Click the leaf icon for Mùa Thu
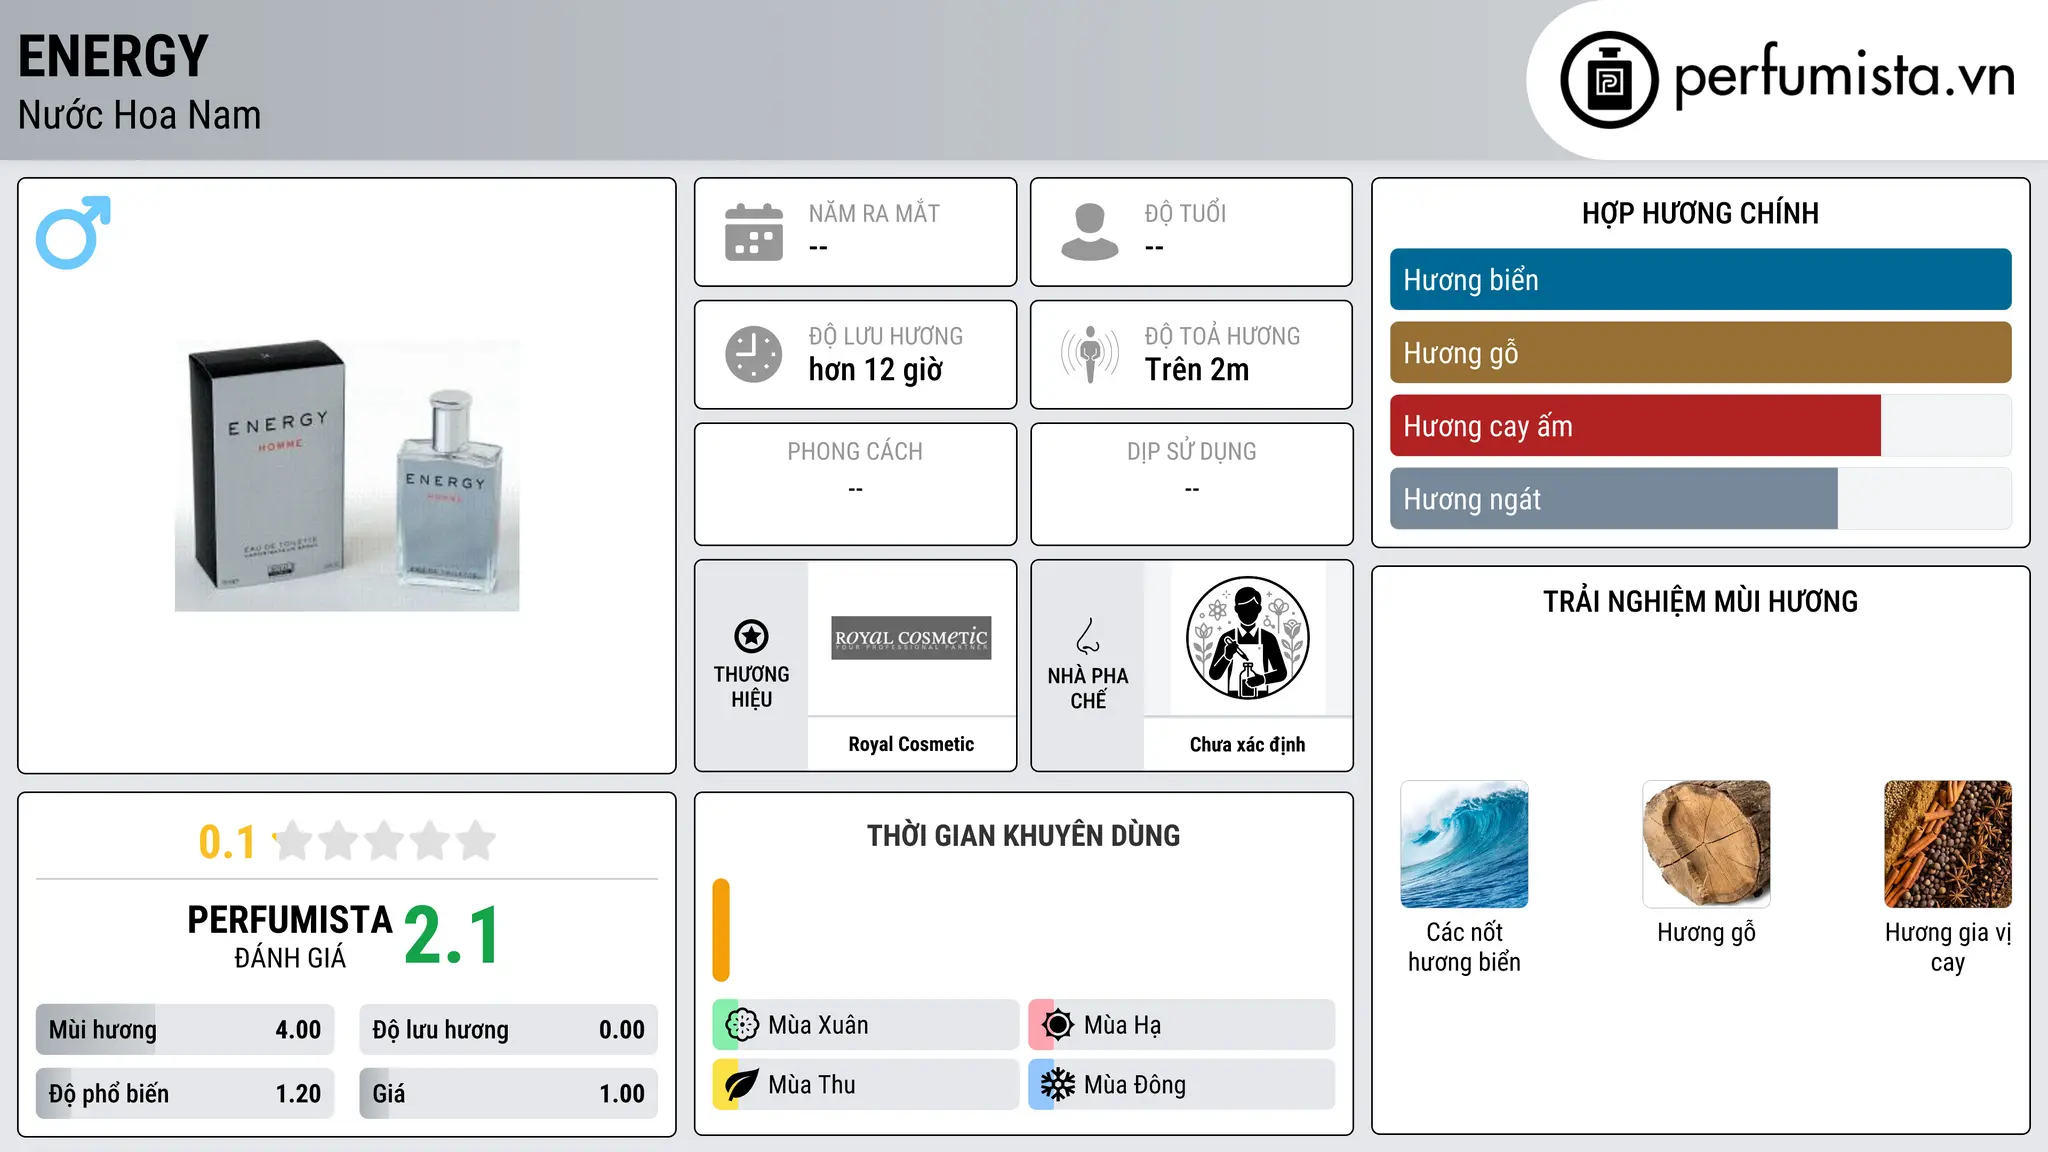Viewport: 2048px width, 1152px height. point(742,1085)
